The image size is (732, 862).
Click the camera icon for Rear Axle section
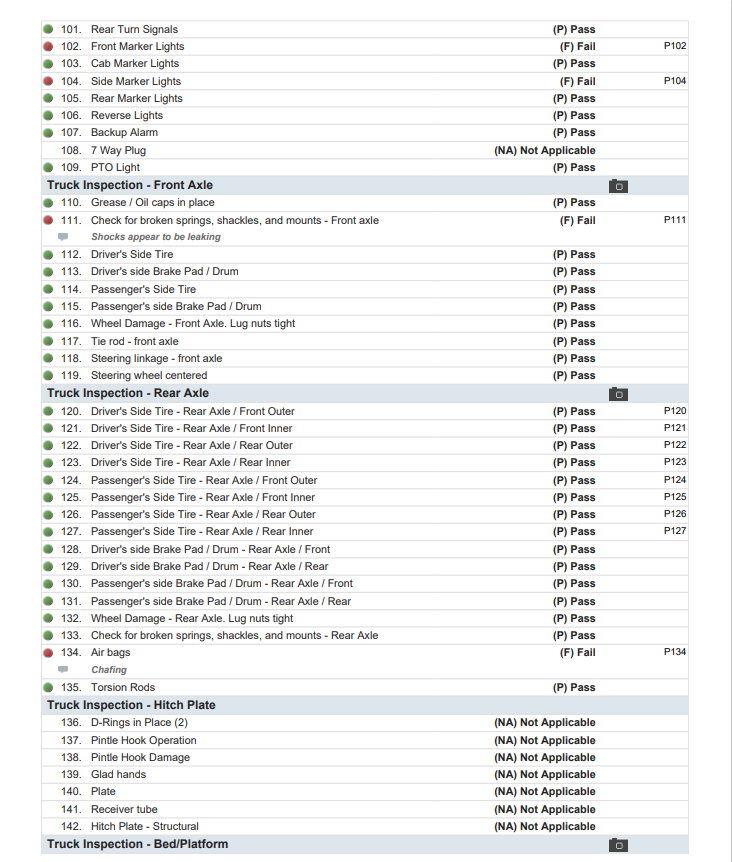point(618,394)
